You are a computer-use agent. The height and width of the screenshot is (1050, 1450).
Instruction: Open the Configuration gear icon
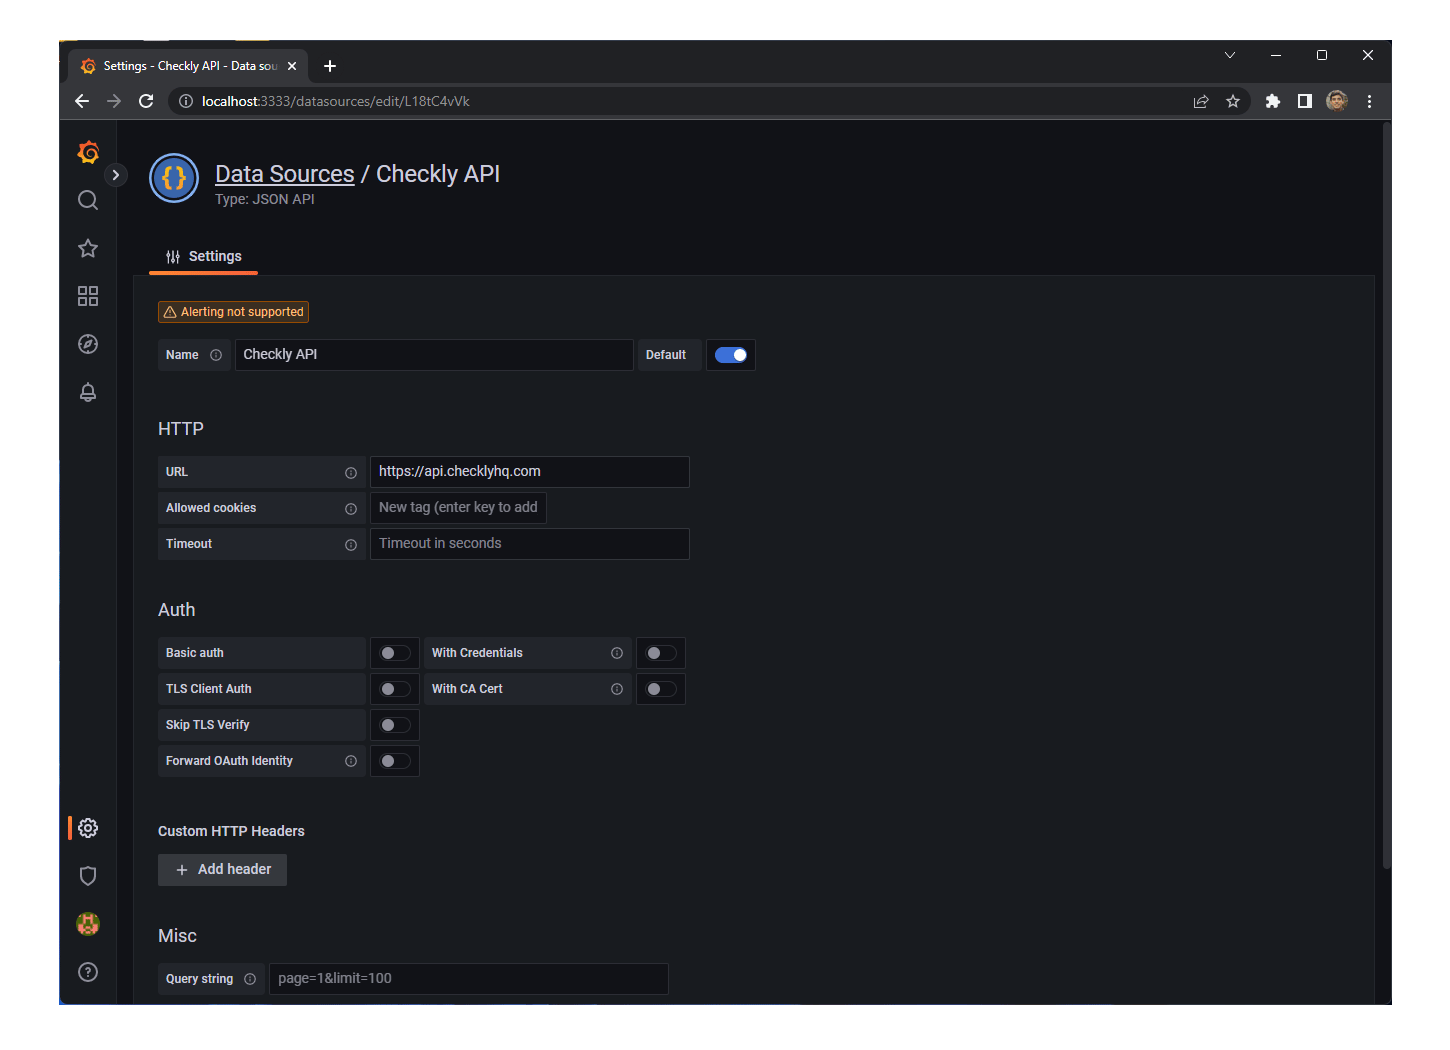coord(88,828)
